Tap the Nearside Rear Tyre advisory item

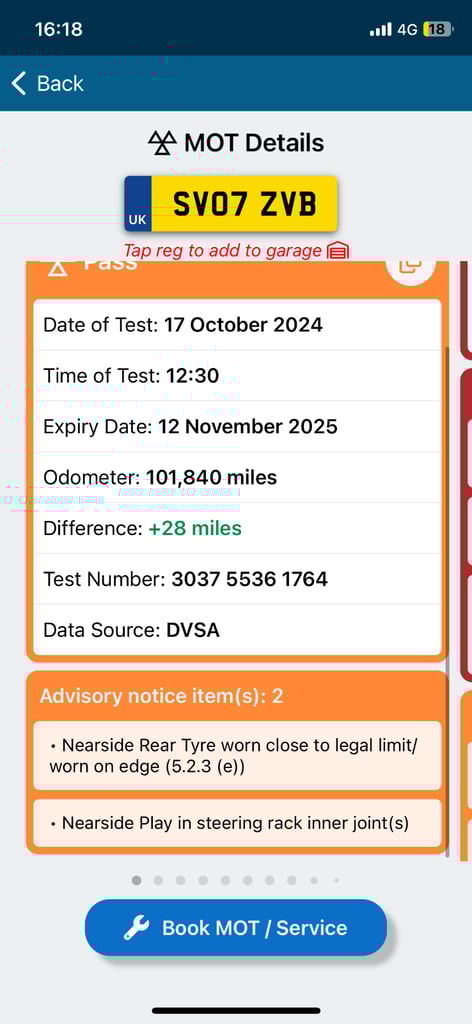[237, 756]
